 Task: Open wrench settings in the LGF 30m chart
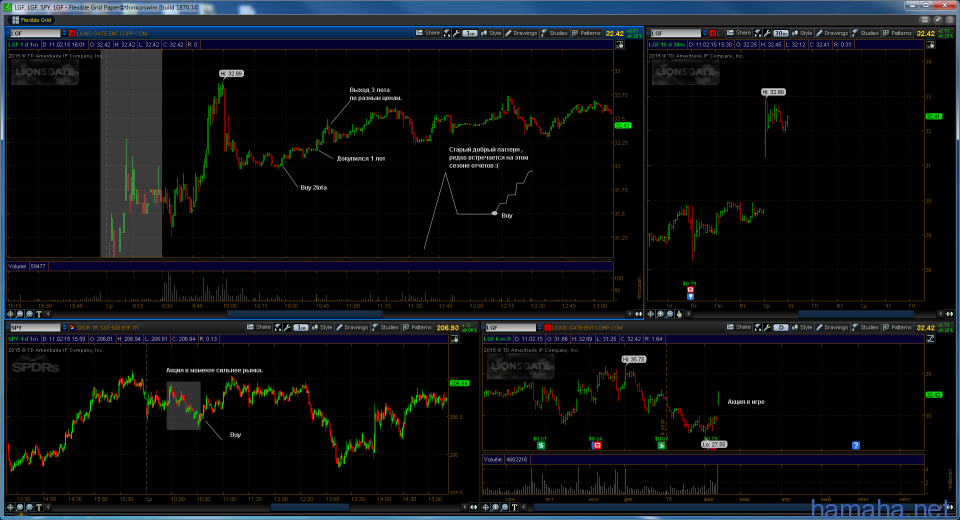767,33
